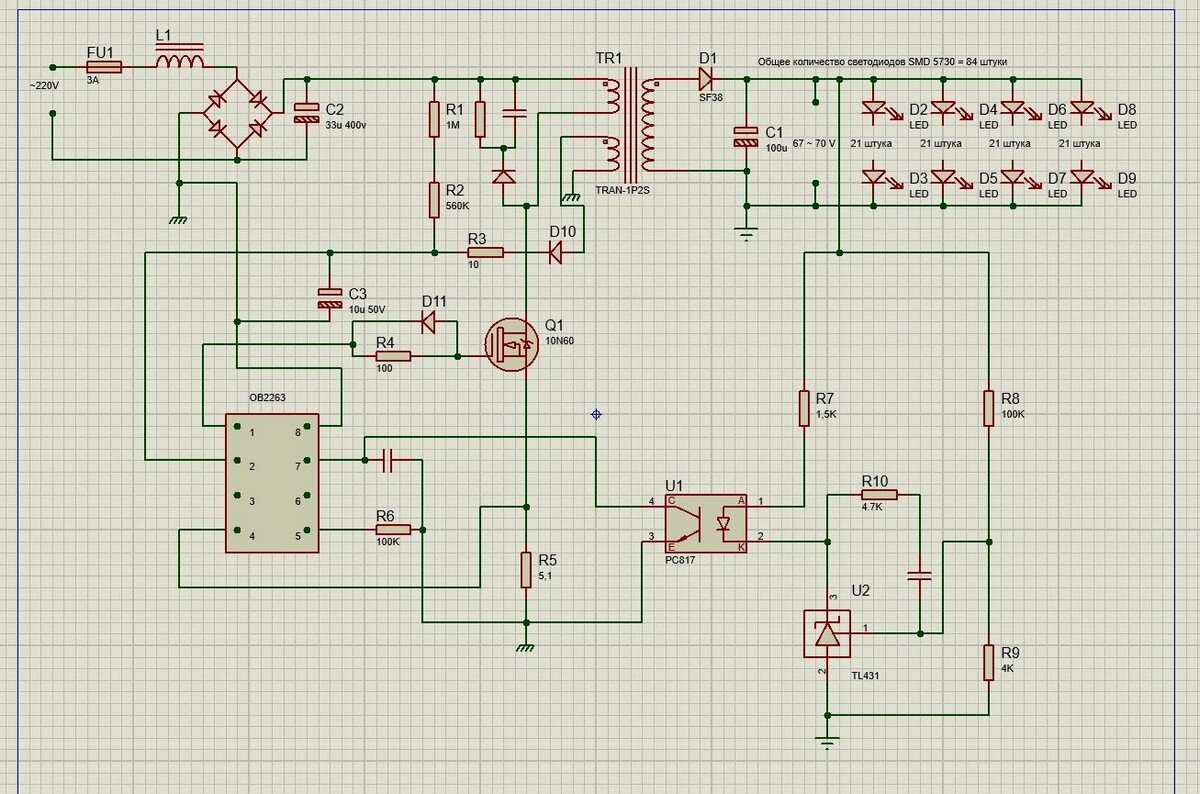Click the blue origin marker crosshair
Screen dimensions: 1200x794
(596, 413)
